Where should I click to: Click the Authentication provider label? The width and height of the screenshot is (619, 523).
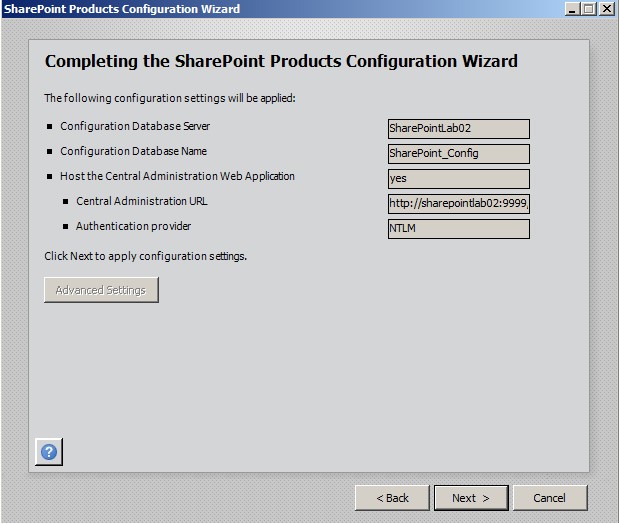(133, 227)
